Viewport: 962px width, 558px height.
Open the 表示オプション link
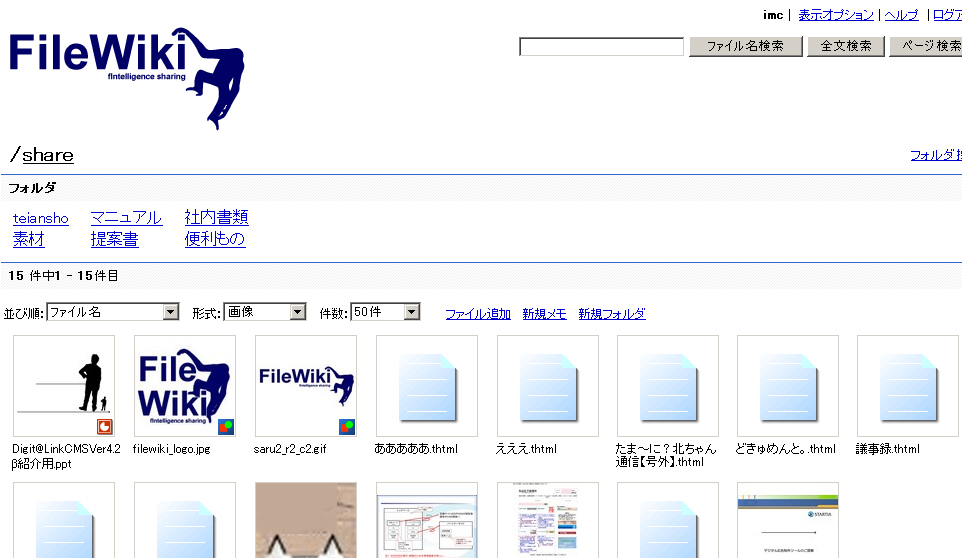point(836,15)
